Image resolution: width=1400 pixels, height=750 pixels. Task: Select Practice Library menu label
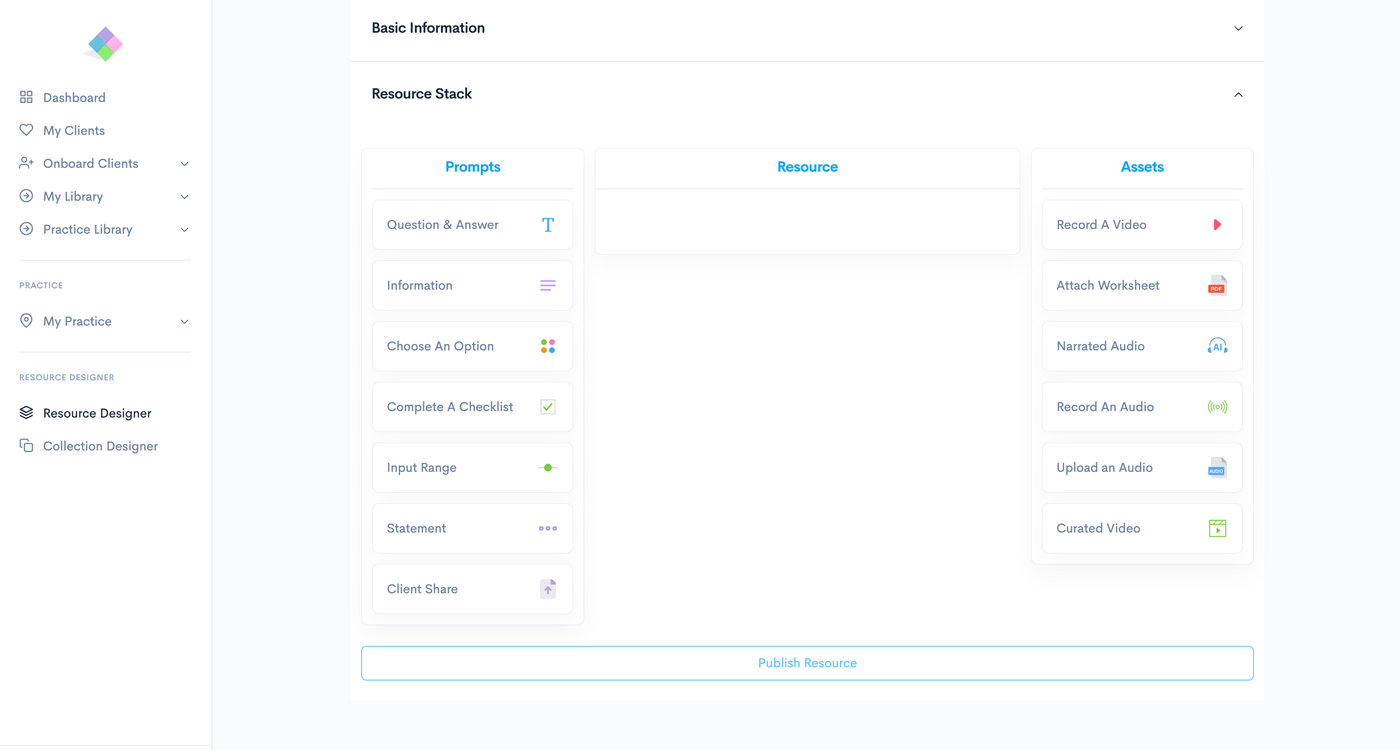click(x=87, y=229)
